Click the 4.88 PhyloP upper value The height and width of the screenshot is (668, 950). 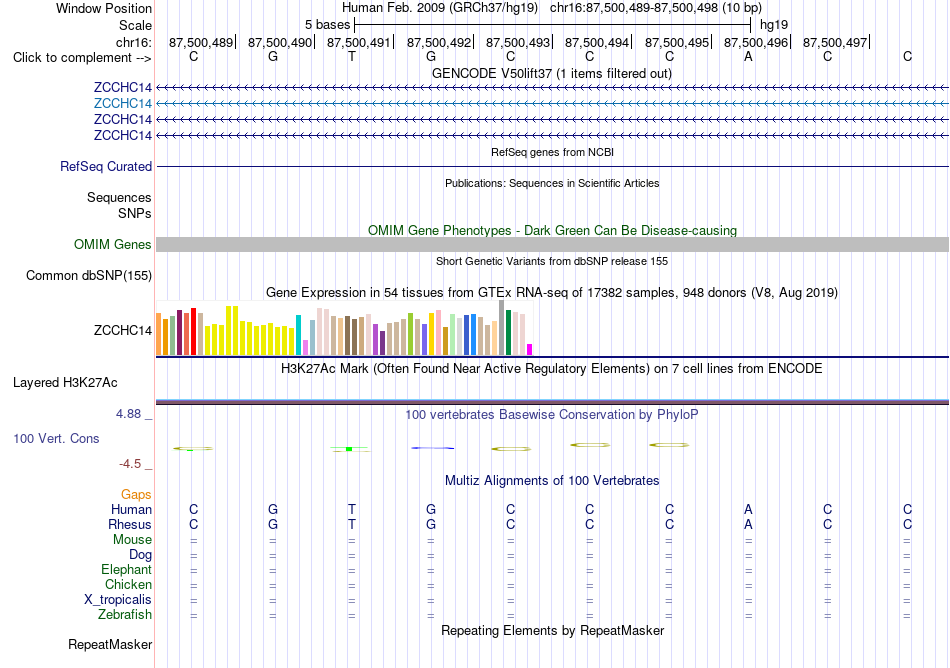[128, 414]
